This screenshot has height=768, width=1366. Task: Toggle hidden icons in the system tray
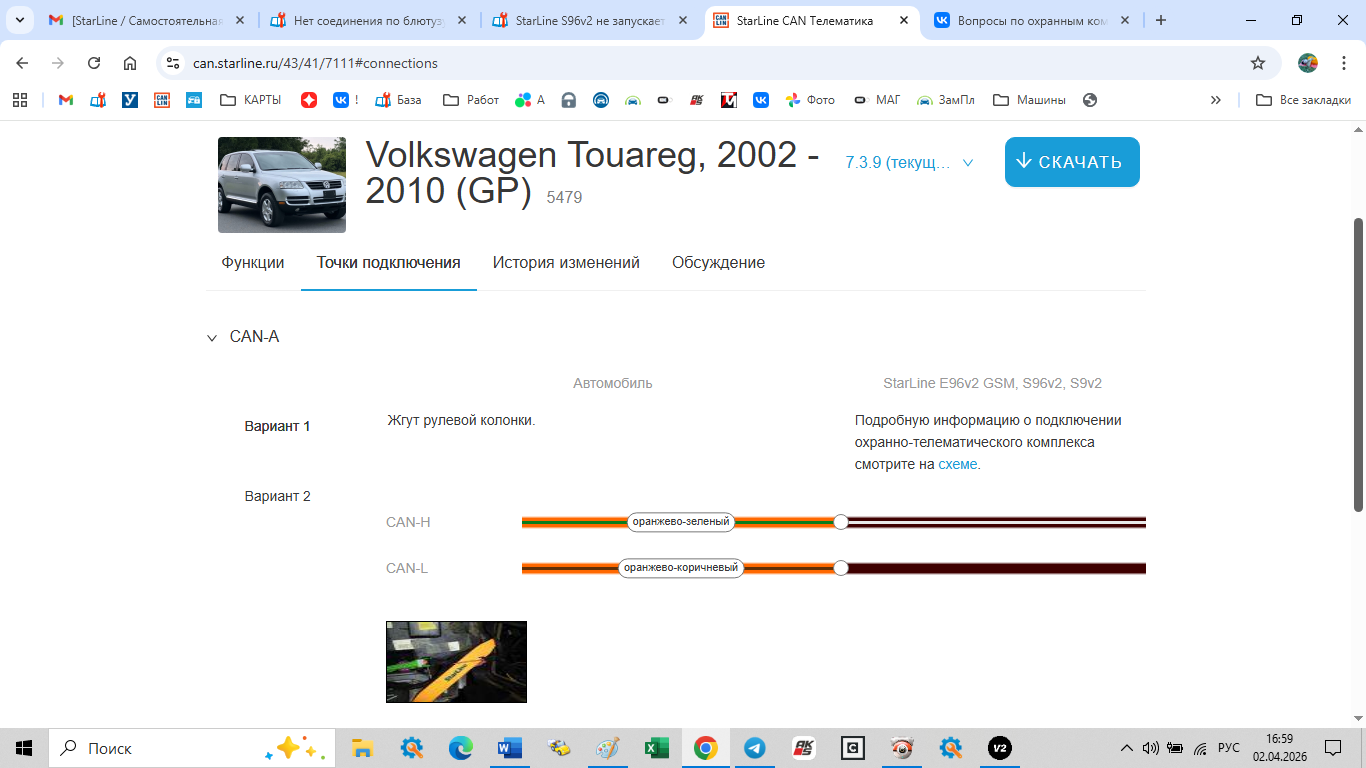point(1126,747)
